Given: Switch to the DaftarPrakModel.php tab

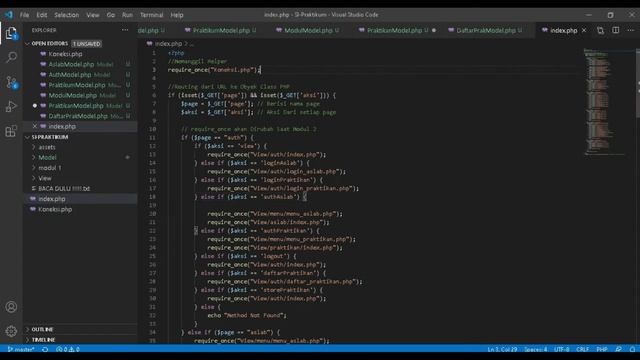Looking at the screenshot, I should tap(486, 30).
